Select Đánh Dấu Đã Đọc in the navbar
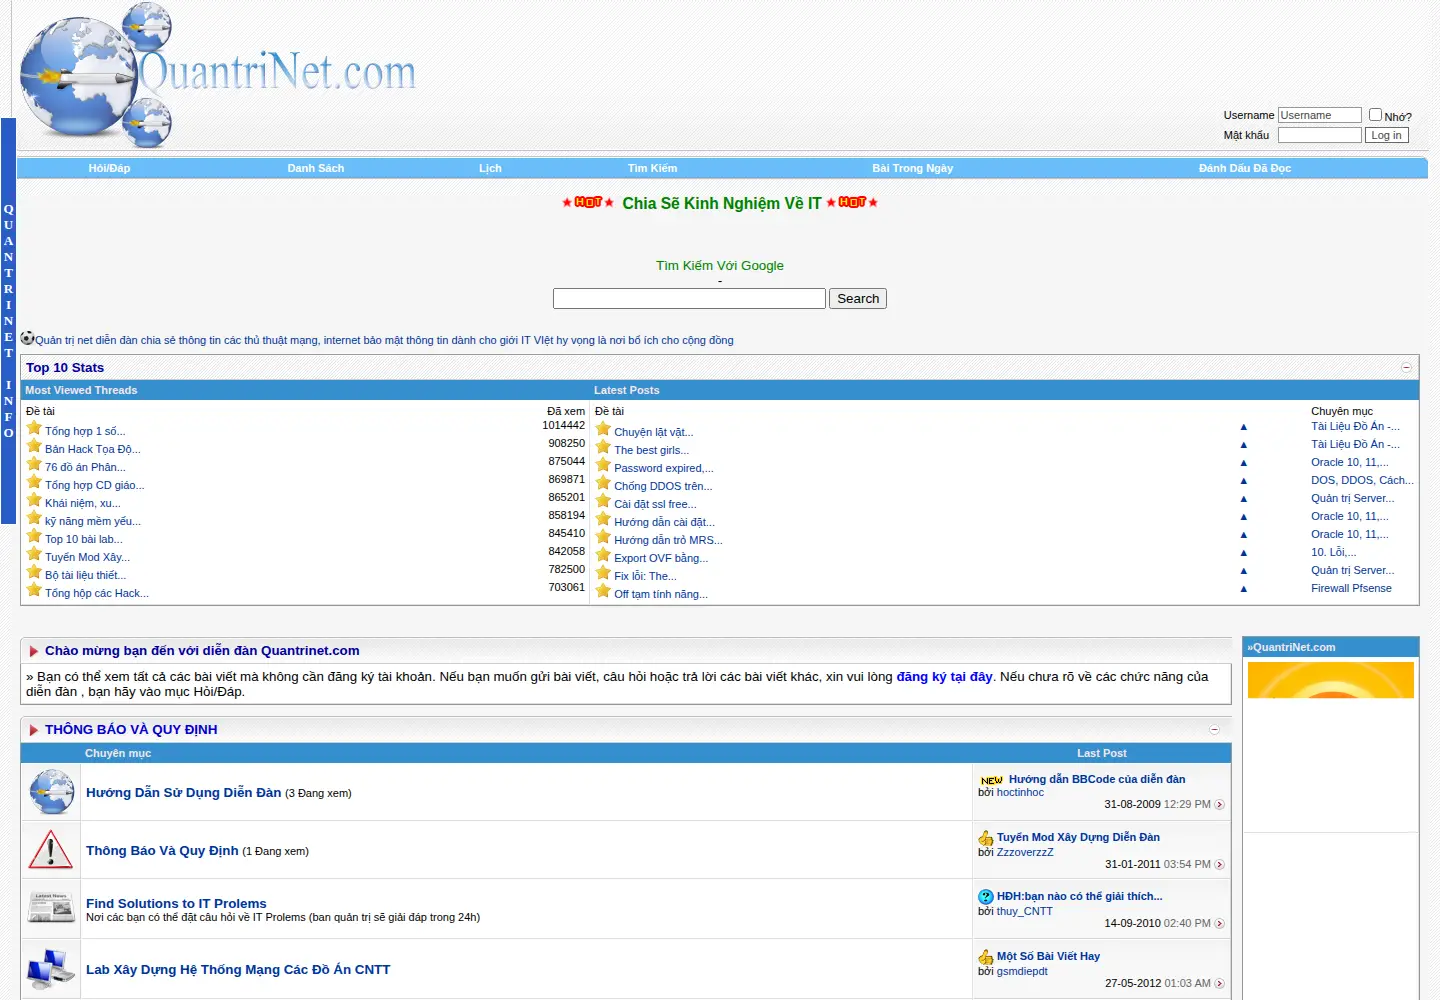This screenshot has height=1000, width=1440. coord(1245,168)
